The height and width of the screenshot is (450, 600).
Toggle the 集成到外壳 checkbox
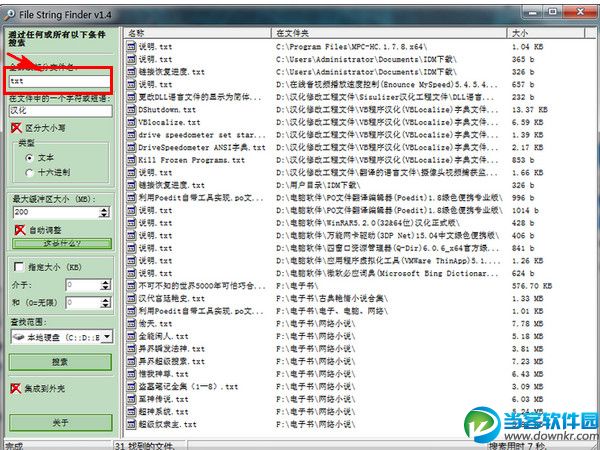(15, 389)
